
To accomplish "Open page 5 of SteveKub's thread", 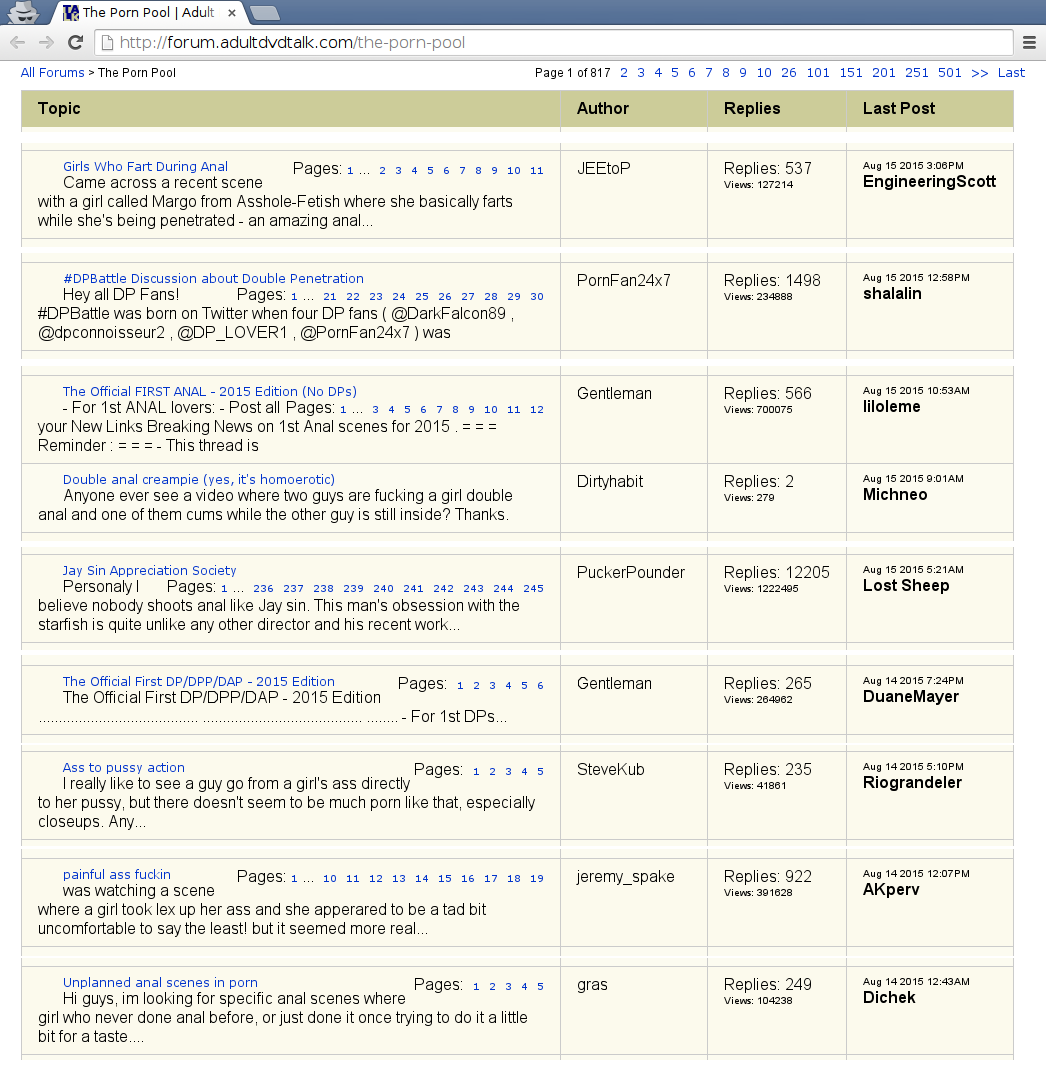I will 540,772.
